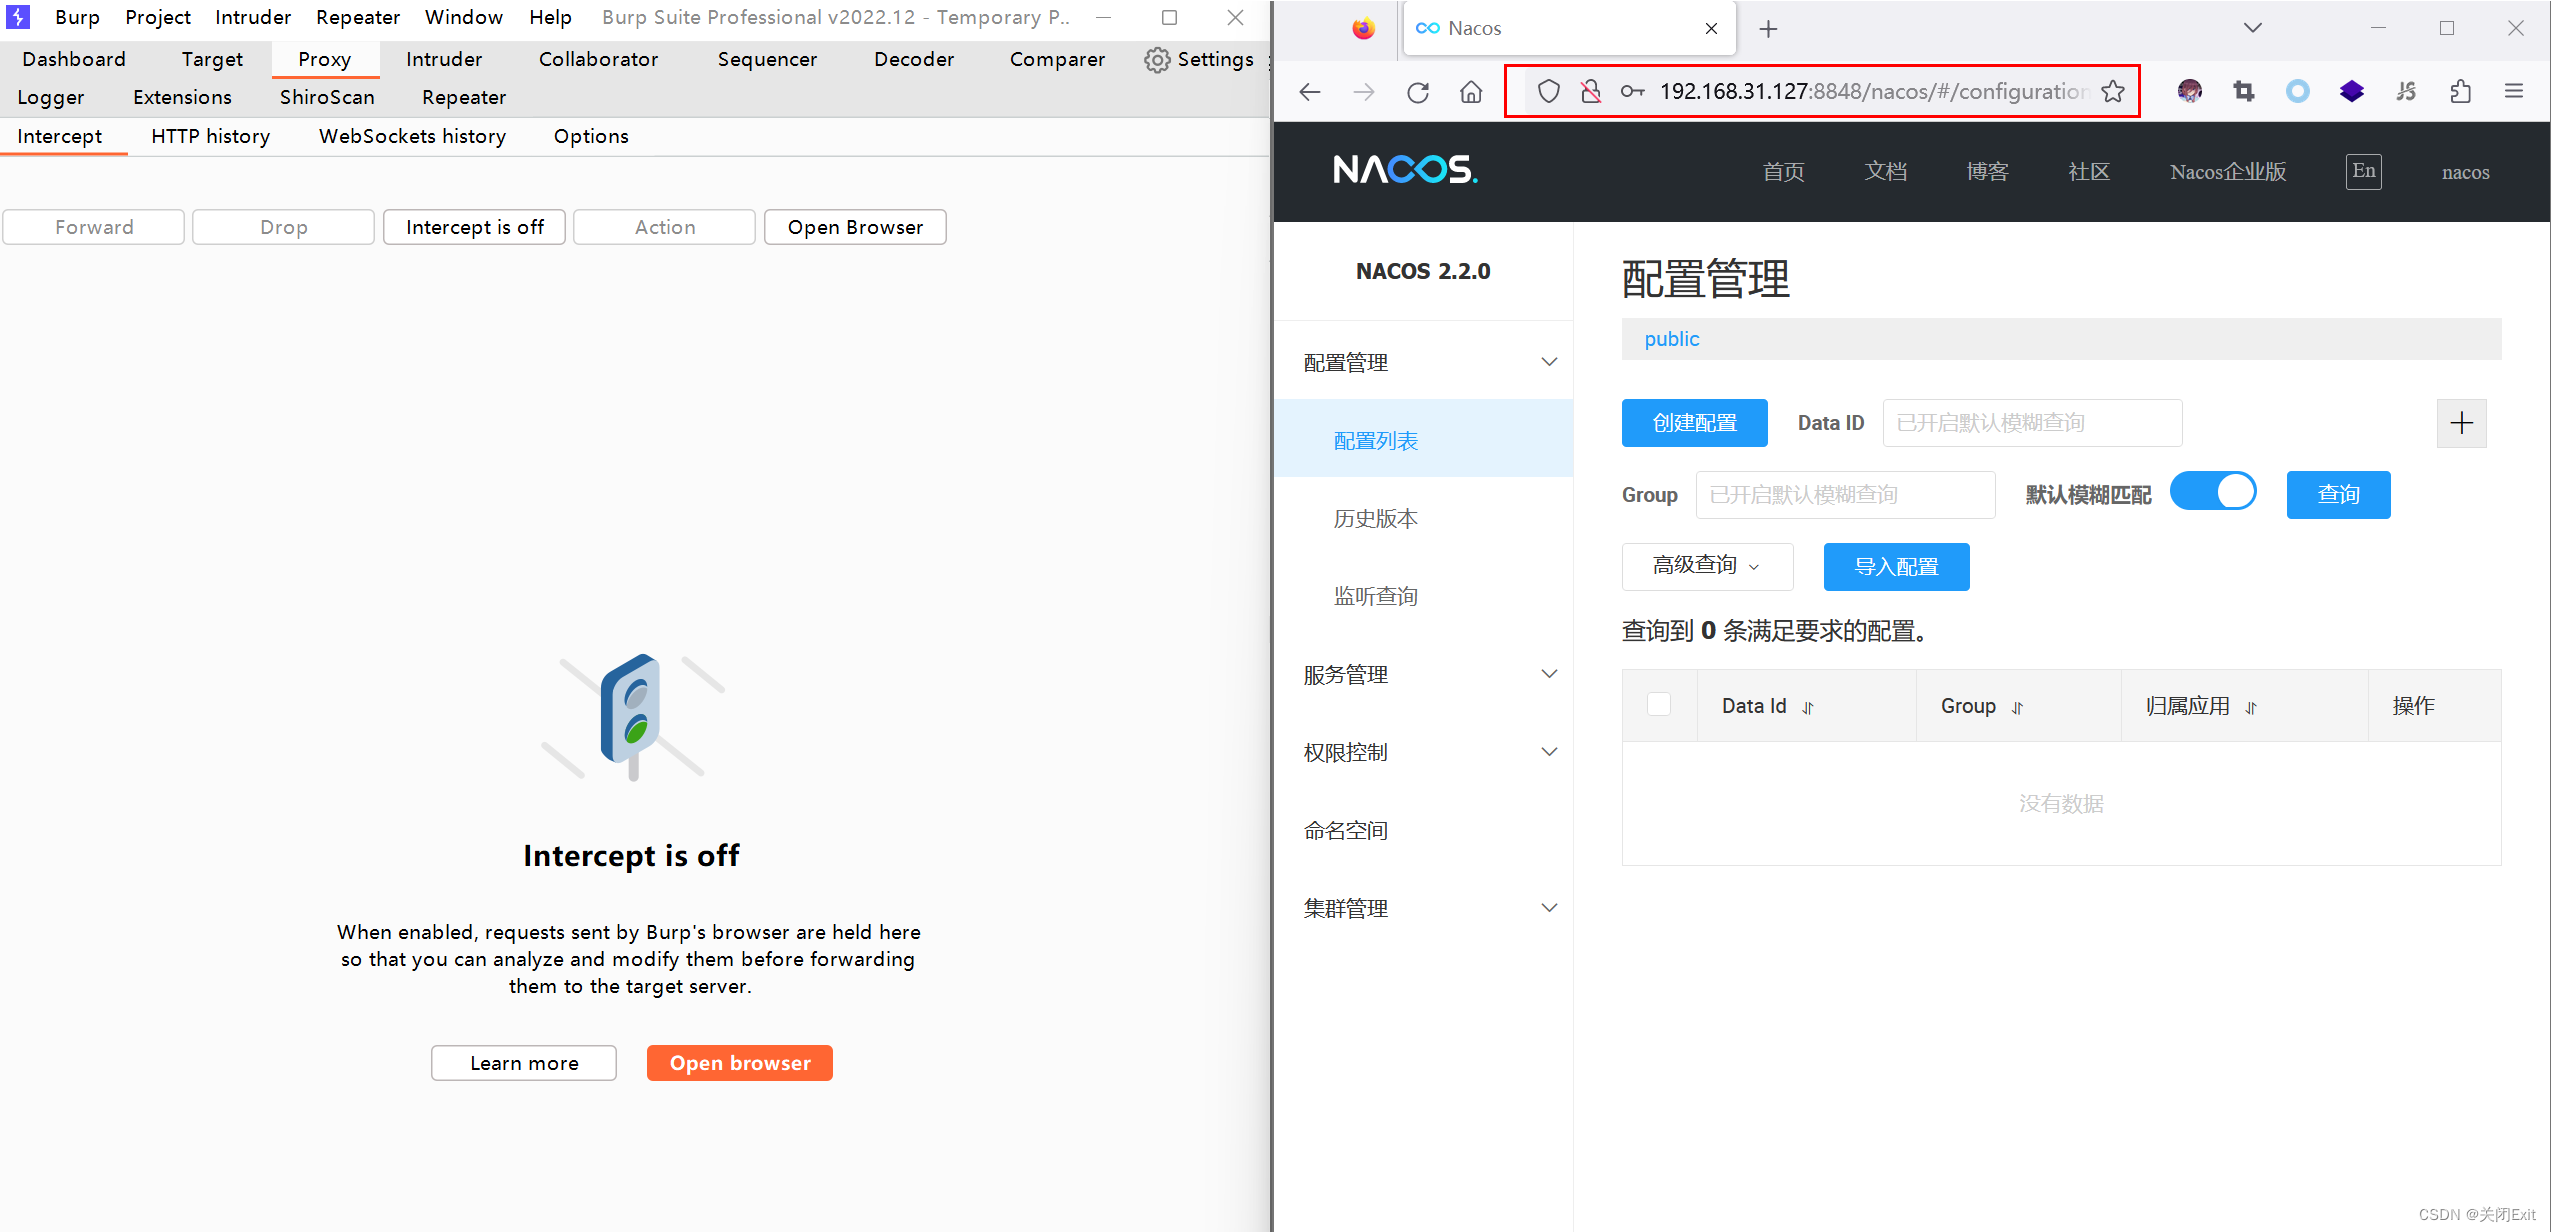Screen dimensions: 2551x1232
Task: Switch to the HTTP history tab
Action: pyautogui.click(x=210, y=136)
